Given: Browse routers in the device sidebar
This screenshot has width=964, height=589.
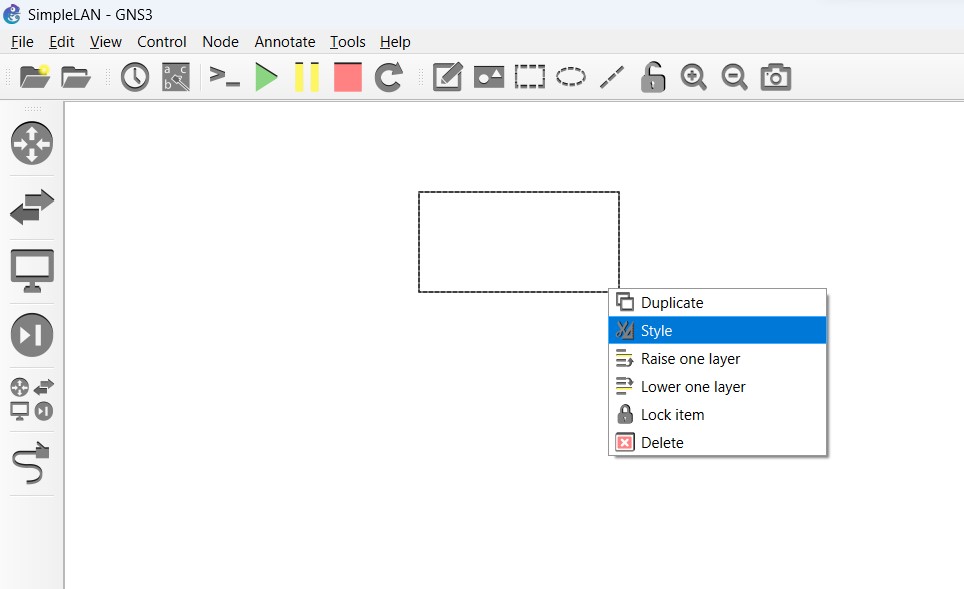Looking at the screenshot, I should point(32,143).
